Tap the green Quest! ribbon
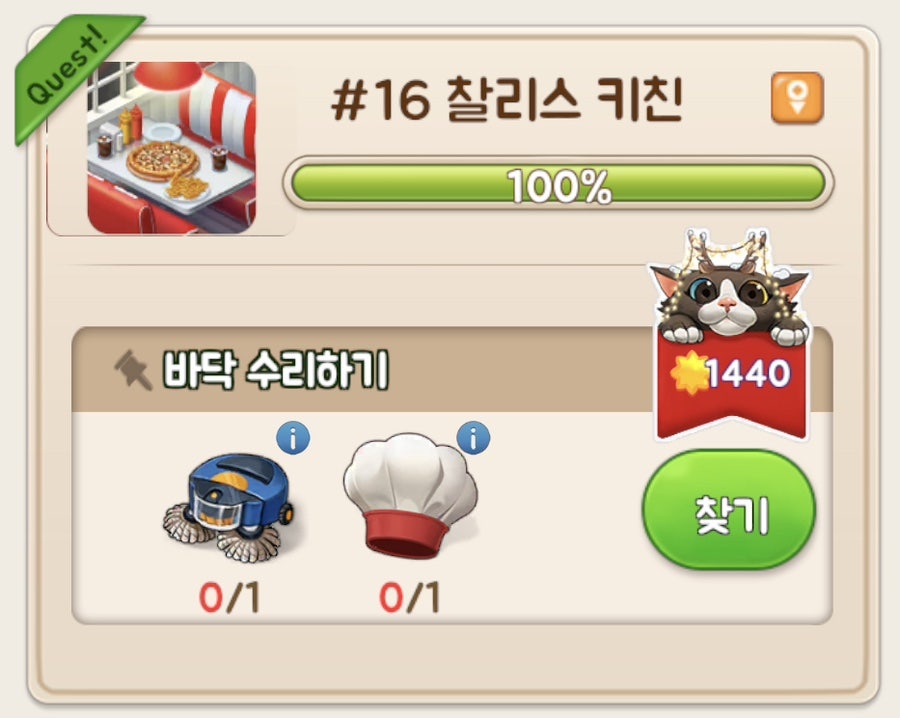Screen dimensions: 900x718 point(72,73)
